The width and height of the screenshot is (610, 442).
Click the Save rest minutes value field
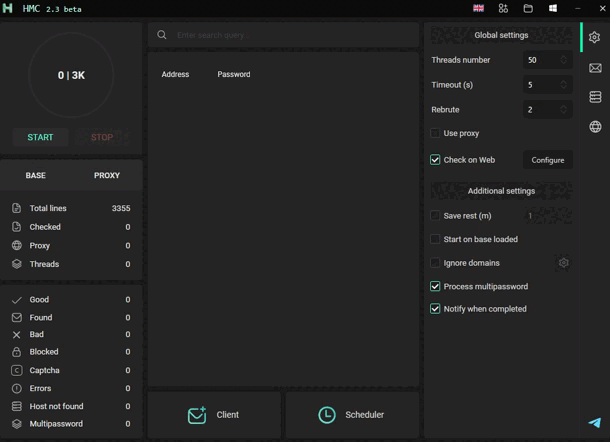[548, 216]
